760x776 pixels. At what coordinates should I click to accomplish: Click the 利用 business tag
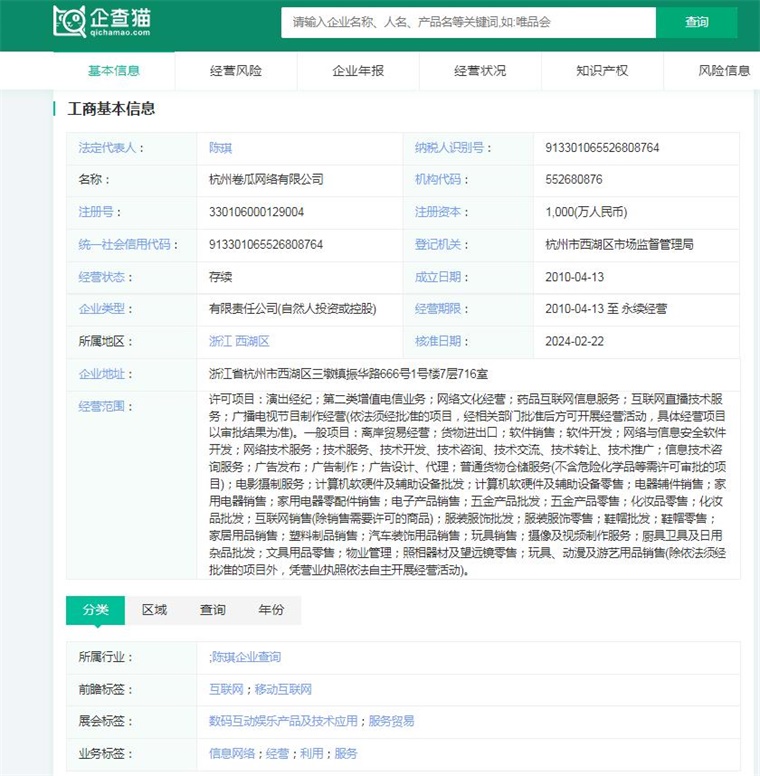click(312, 754)
